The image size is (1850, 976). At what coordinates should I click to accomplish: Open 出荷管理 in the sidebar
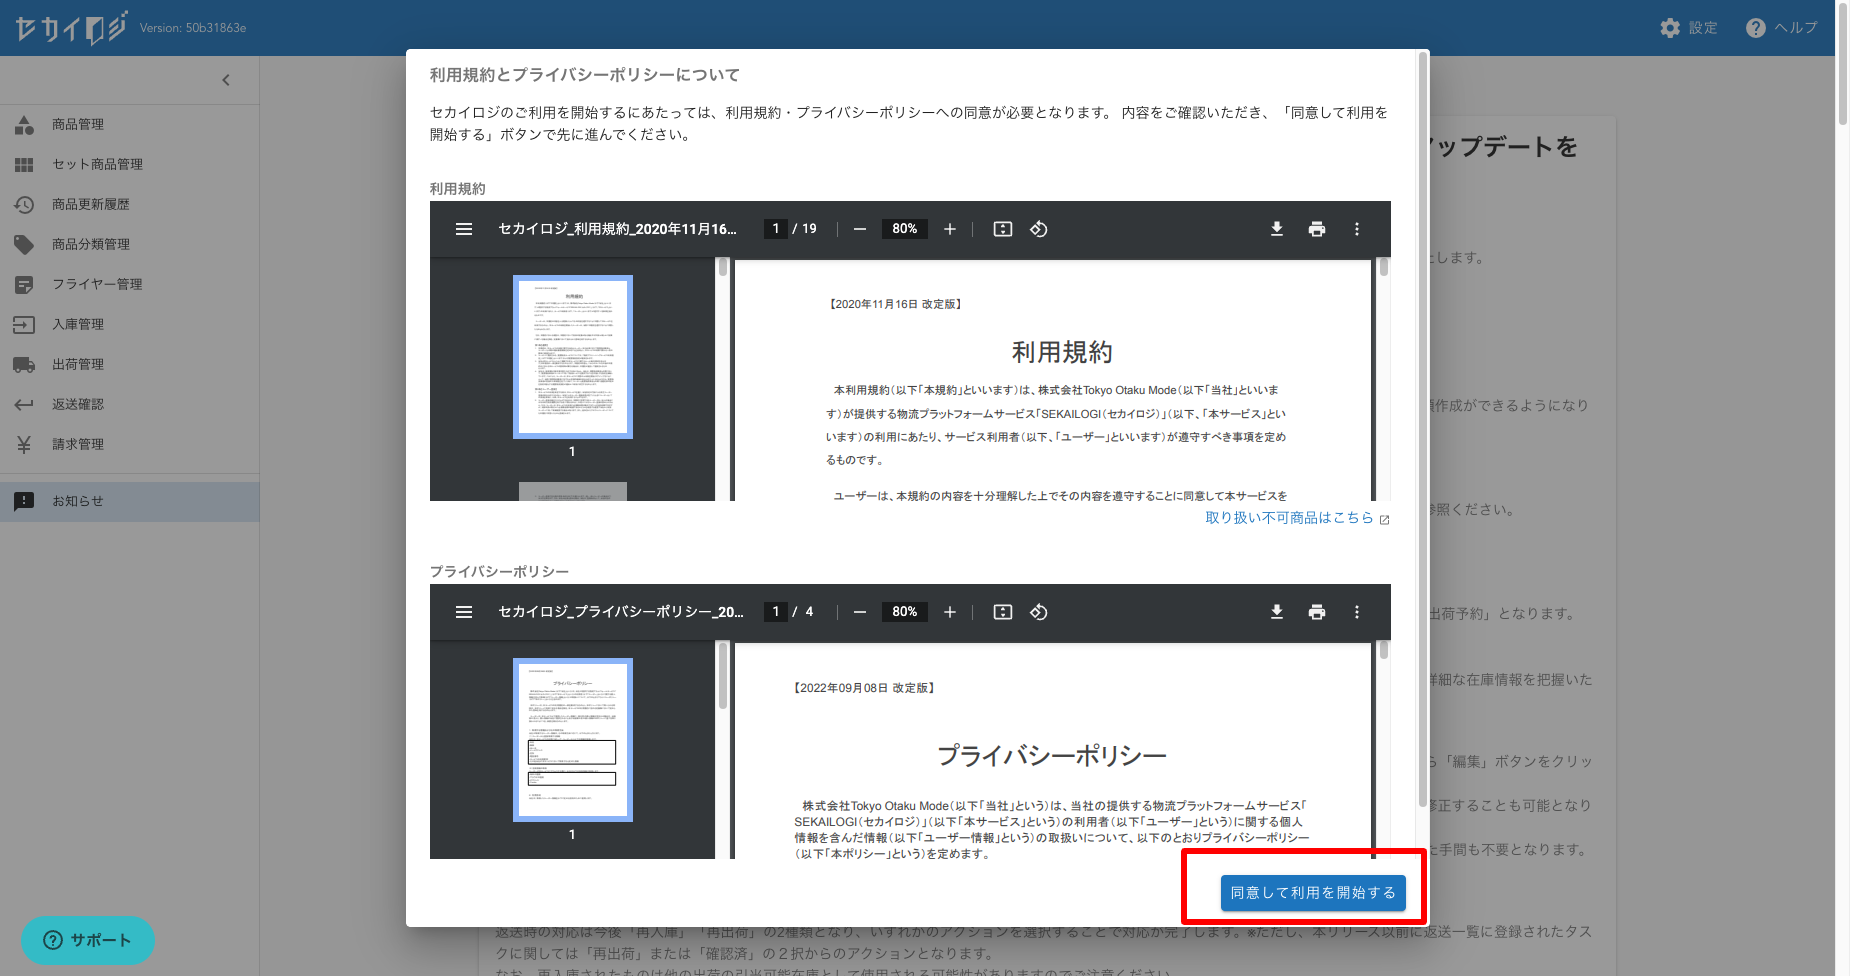pos(78,365)
